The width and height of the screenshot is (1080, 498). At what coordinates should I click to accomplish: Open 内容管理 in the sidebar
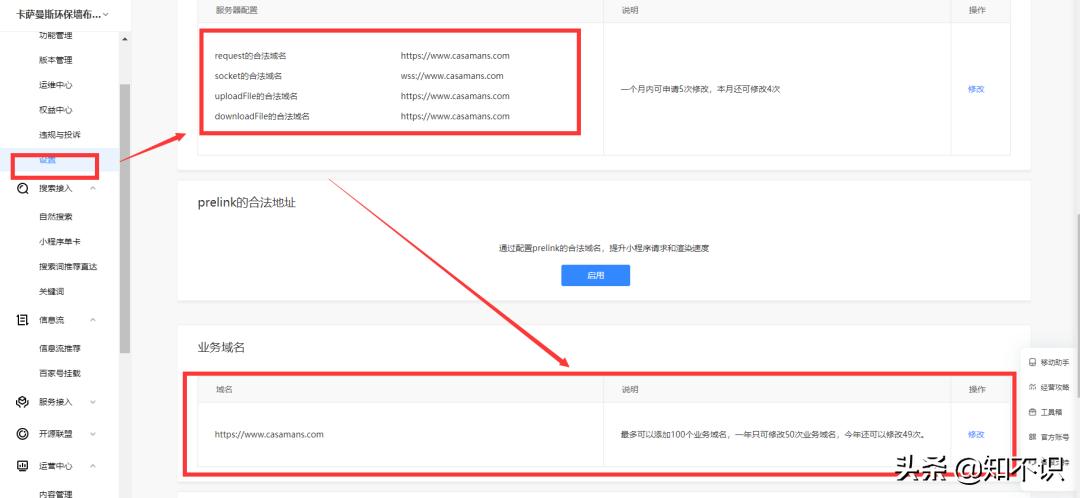(56, 493)
